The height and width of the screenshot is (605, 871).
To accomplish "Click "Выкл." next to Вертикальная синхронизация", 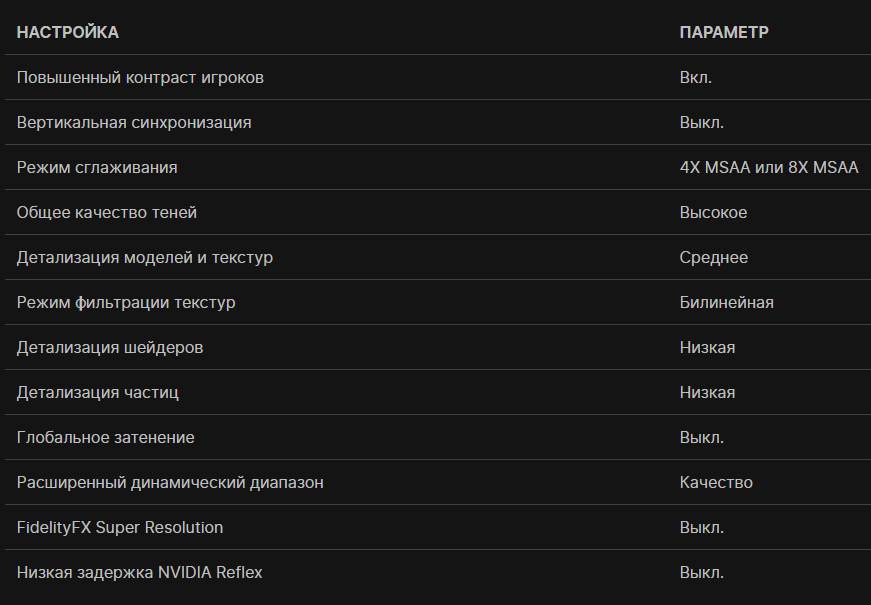I will coord(701,122).
